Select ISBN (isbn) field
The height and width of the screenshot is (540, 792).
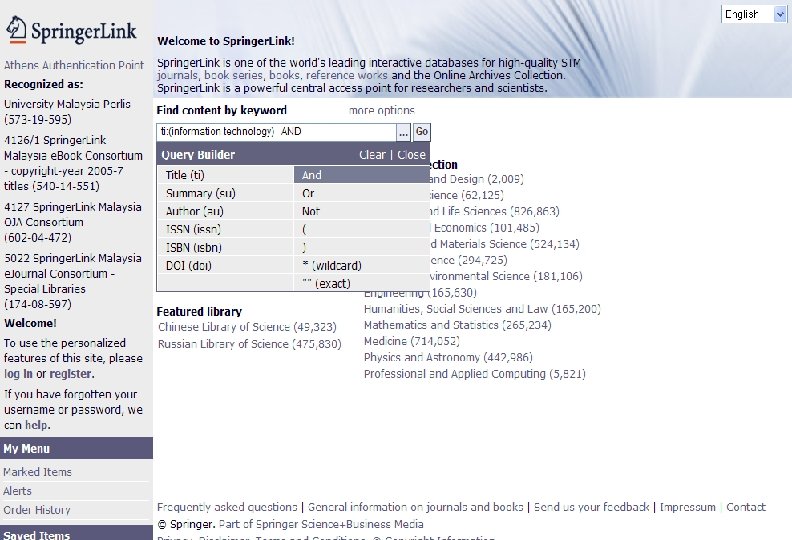click(x=225, y=248)
